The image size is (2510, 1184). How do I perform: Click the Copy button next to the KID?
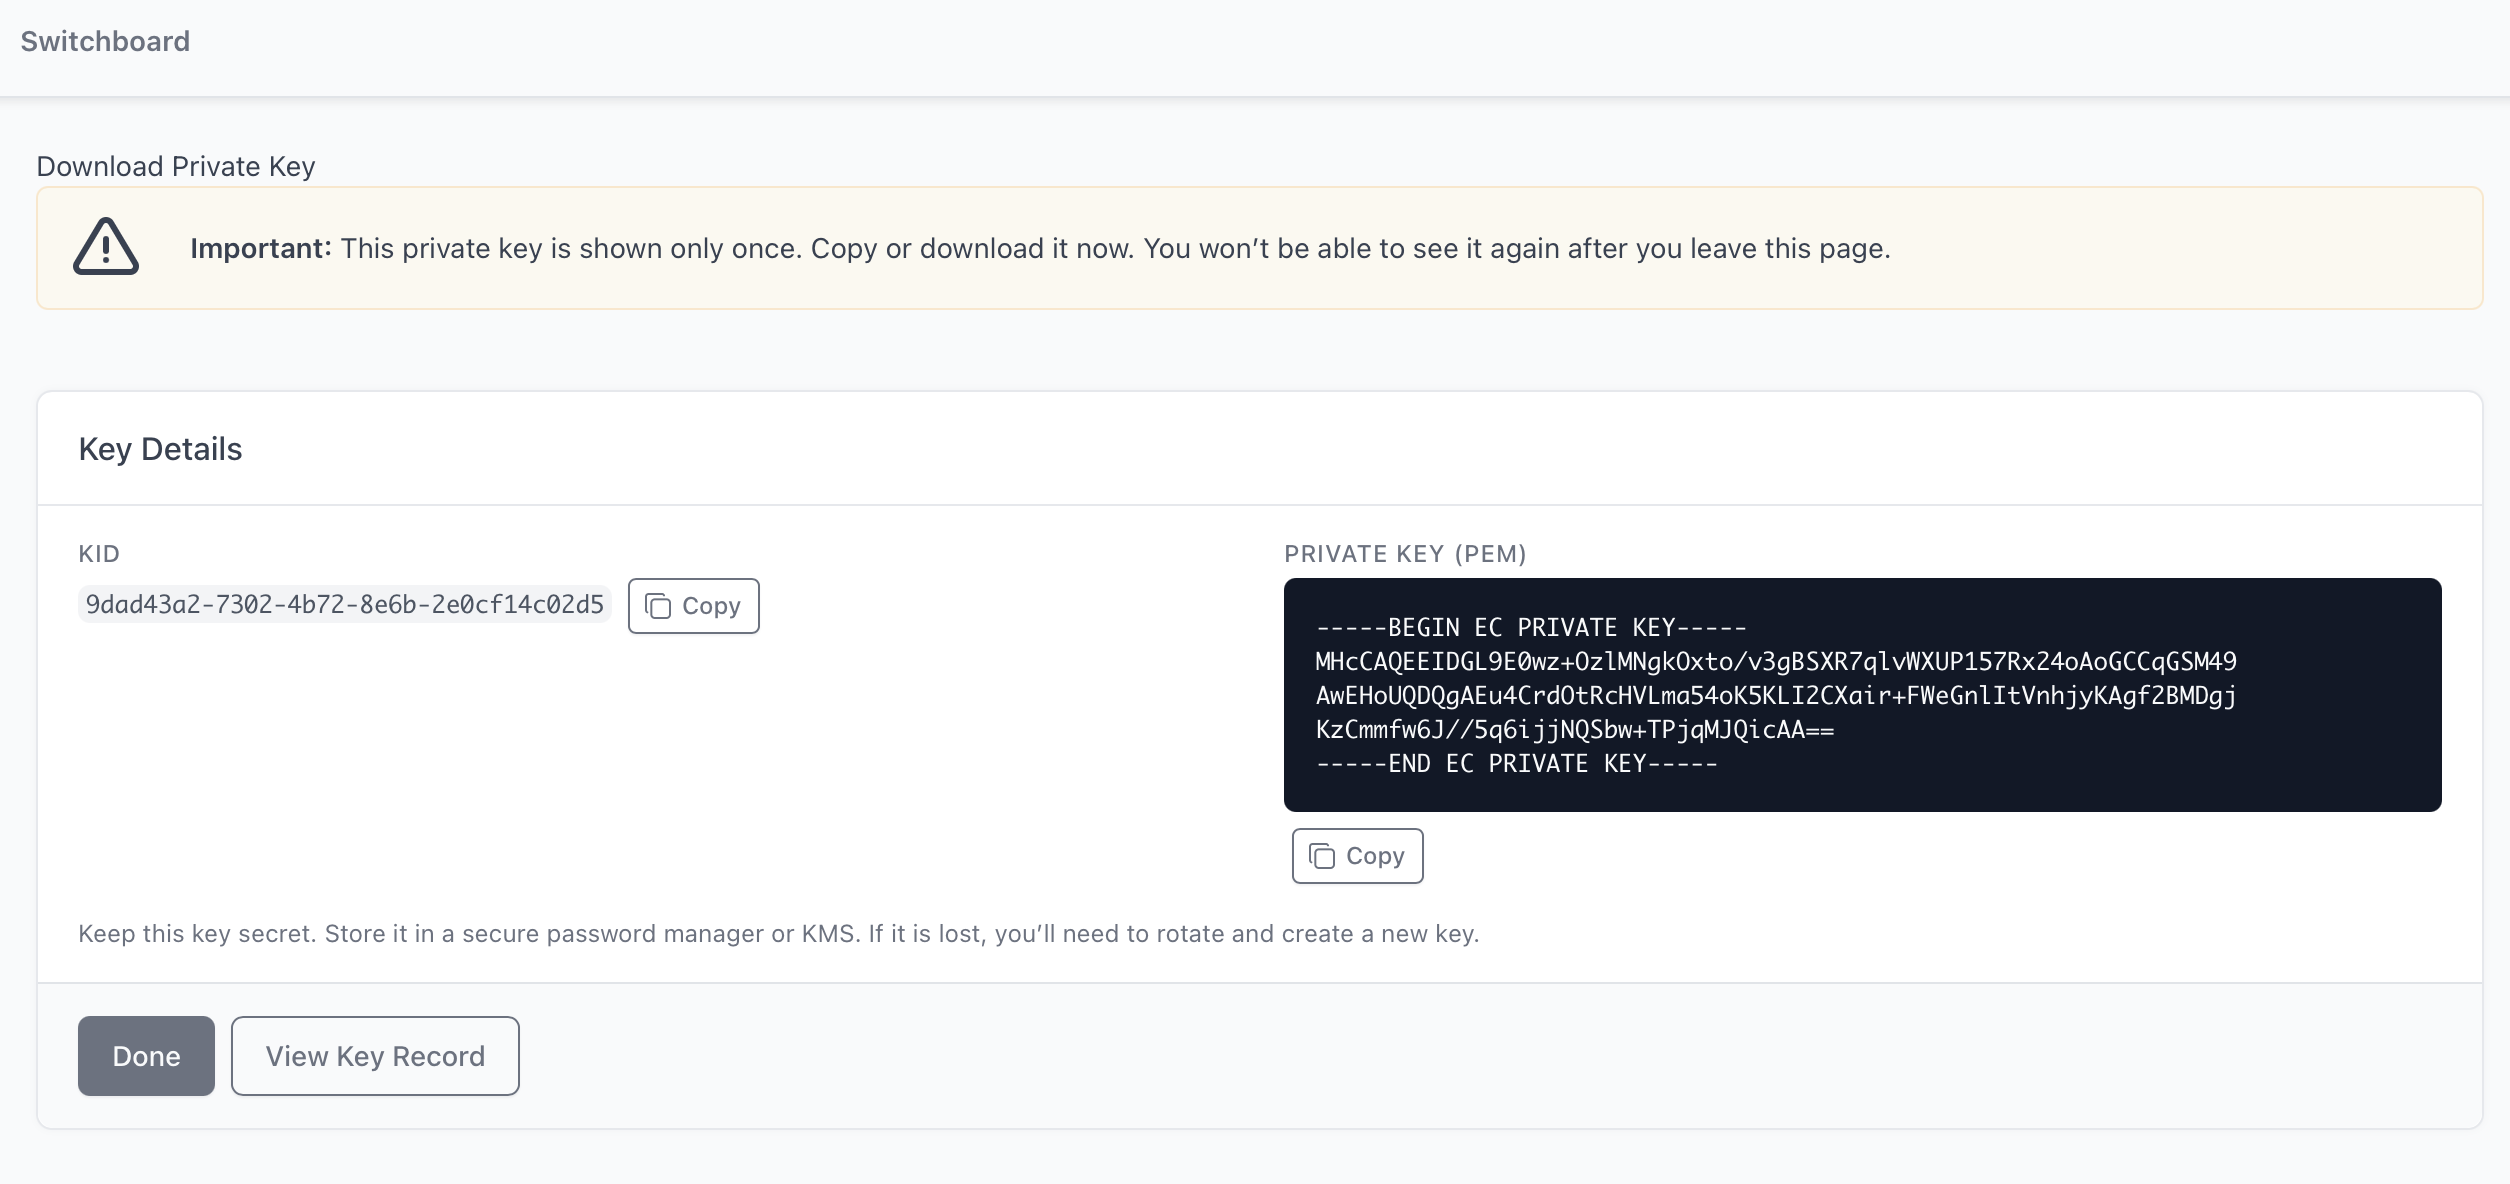[693, 605]
